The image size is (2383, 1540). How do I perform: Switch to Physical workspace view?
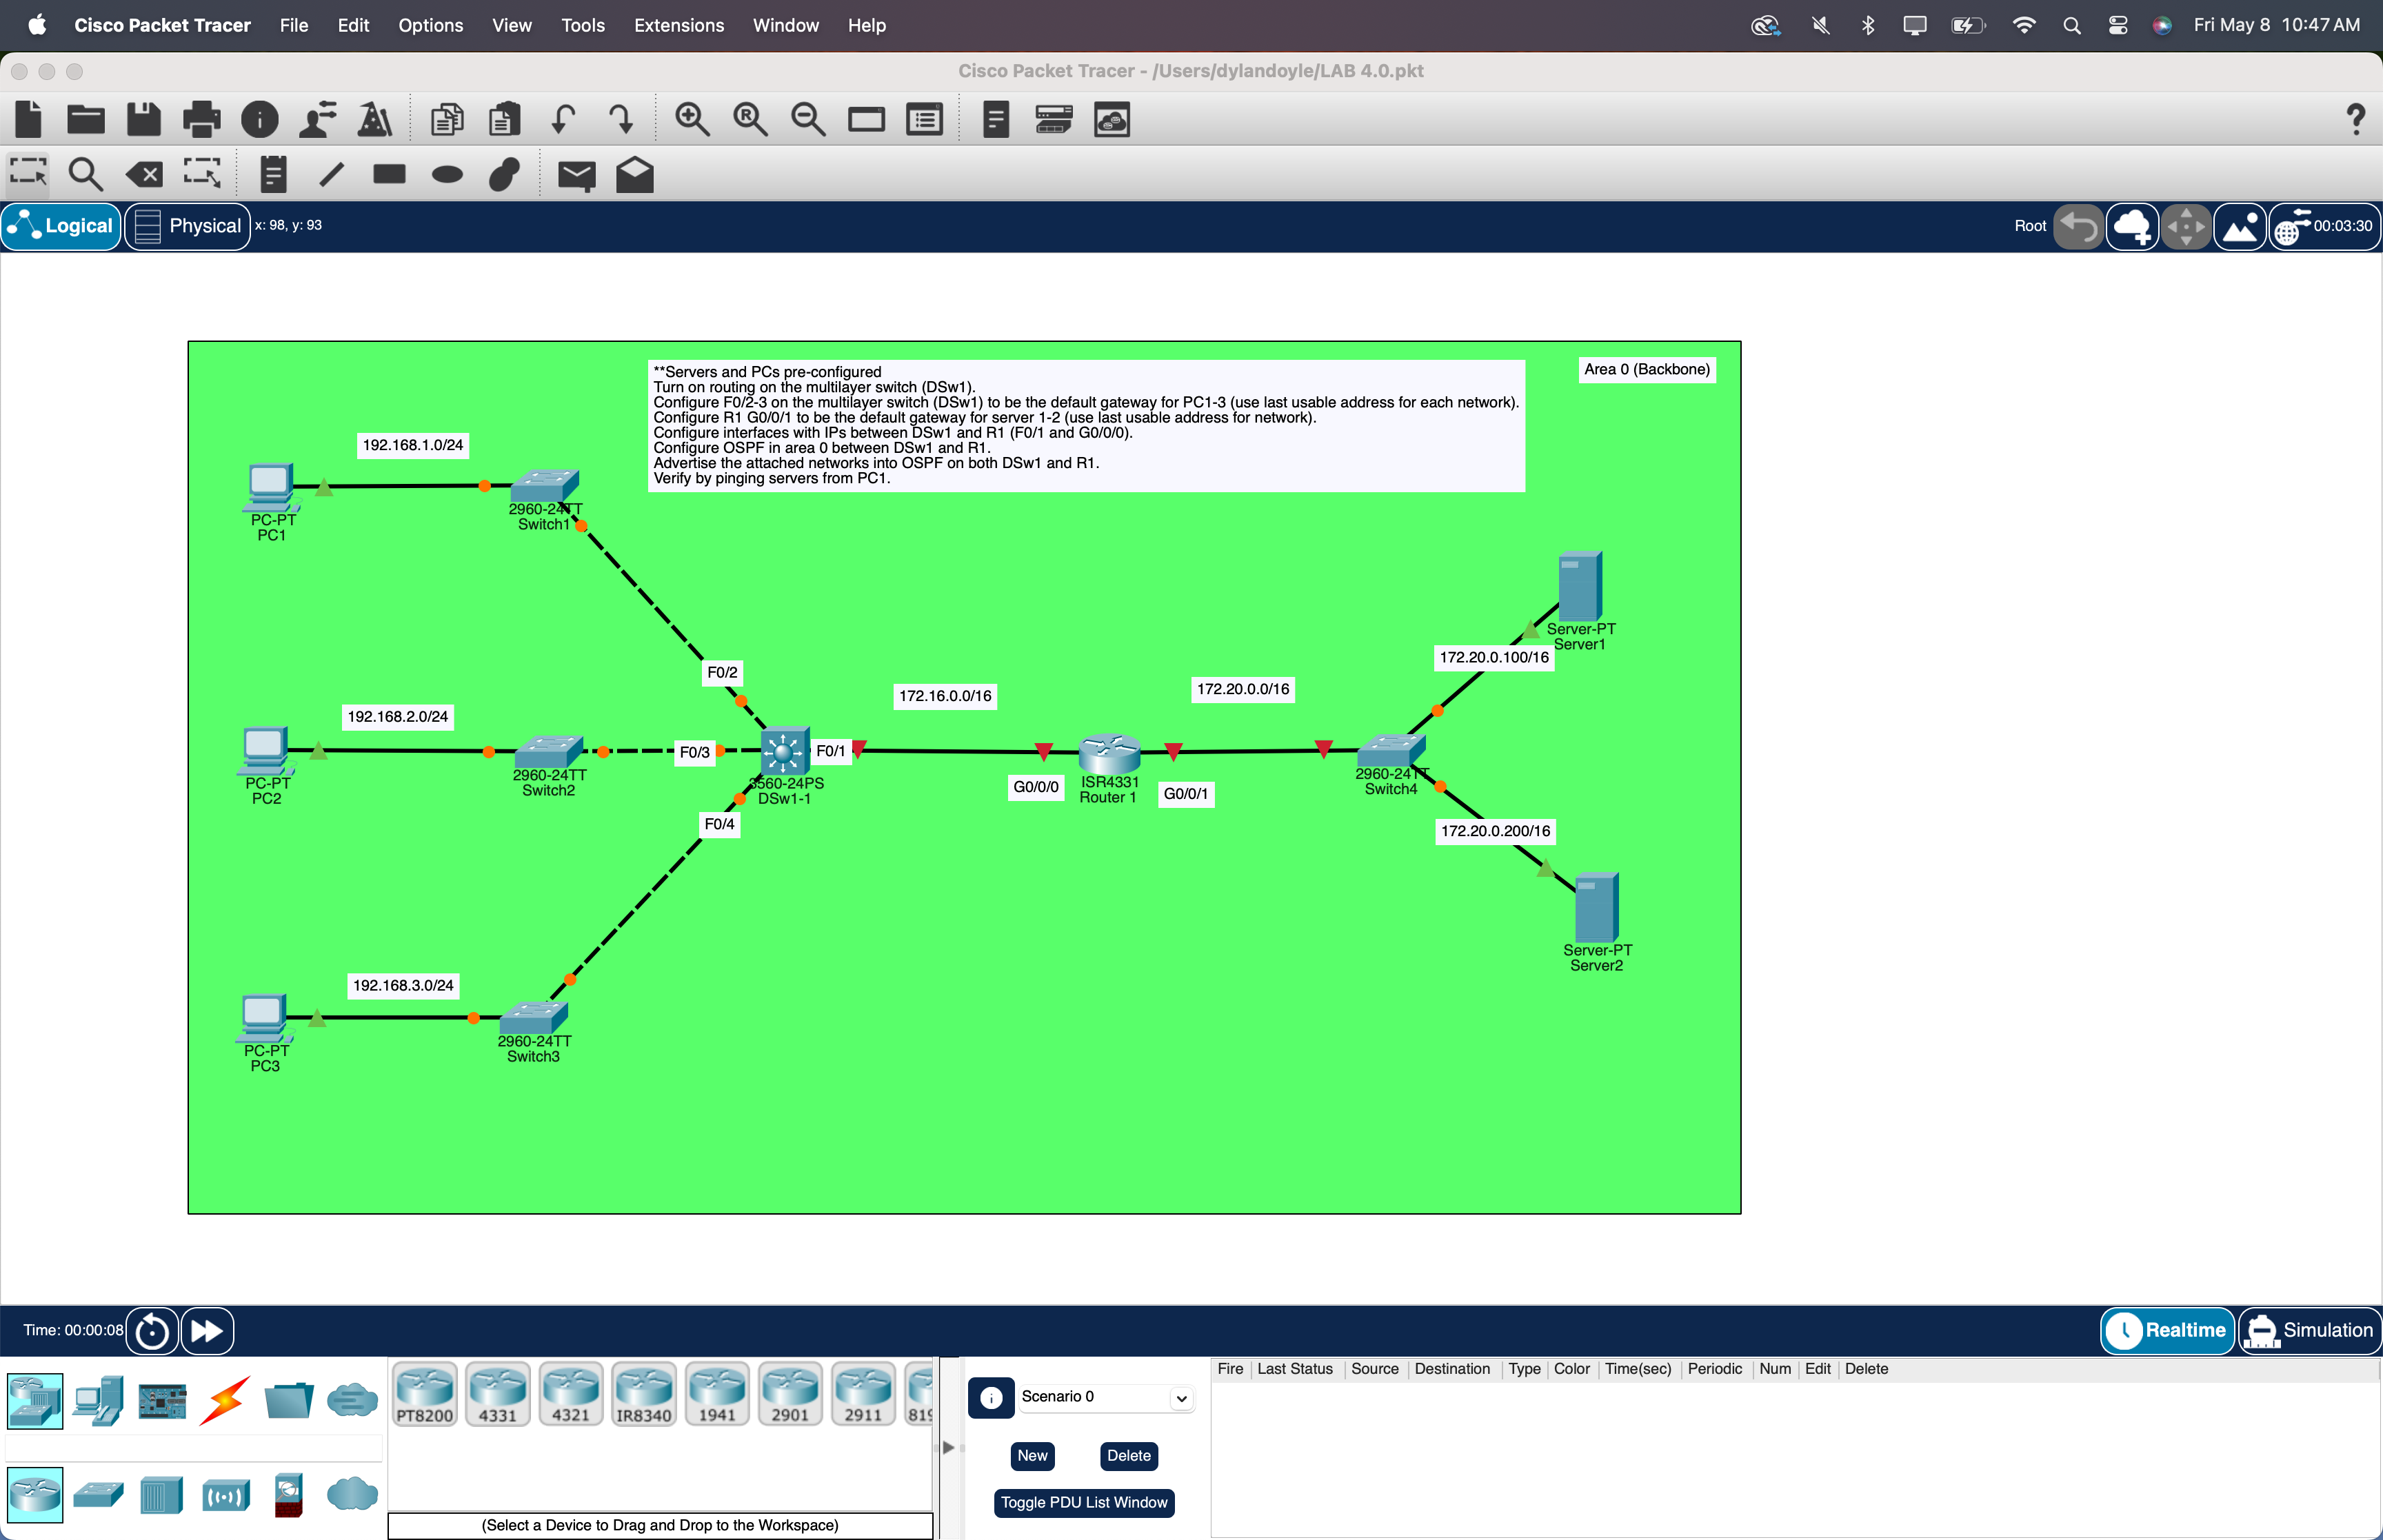[188, 226]
